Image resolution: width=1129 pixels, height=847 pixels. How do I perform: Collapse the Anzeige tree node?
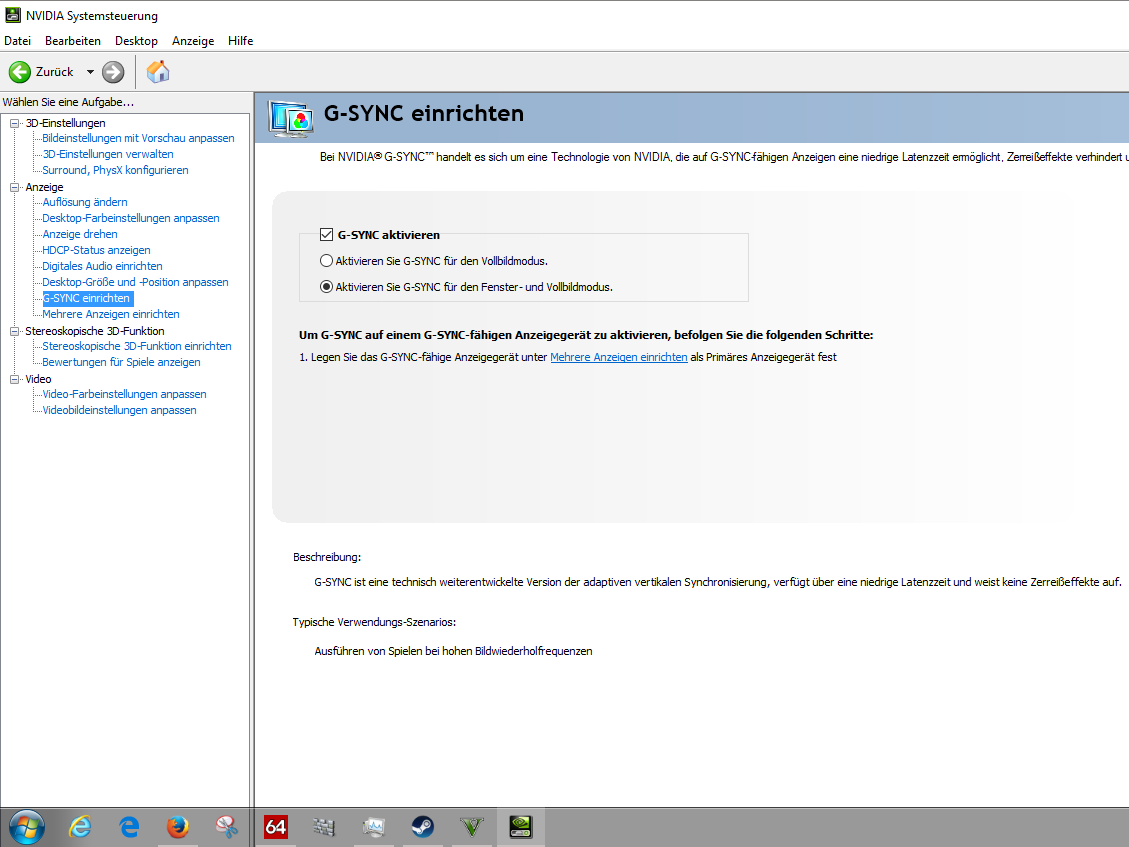[14, 187]
